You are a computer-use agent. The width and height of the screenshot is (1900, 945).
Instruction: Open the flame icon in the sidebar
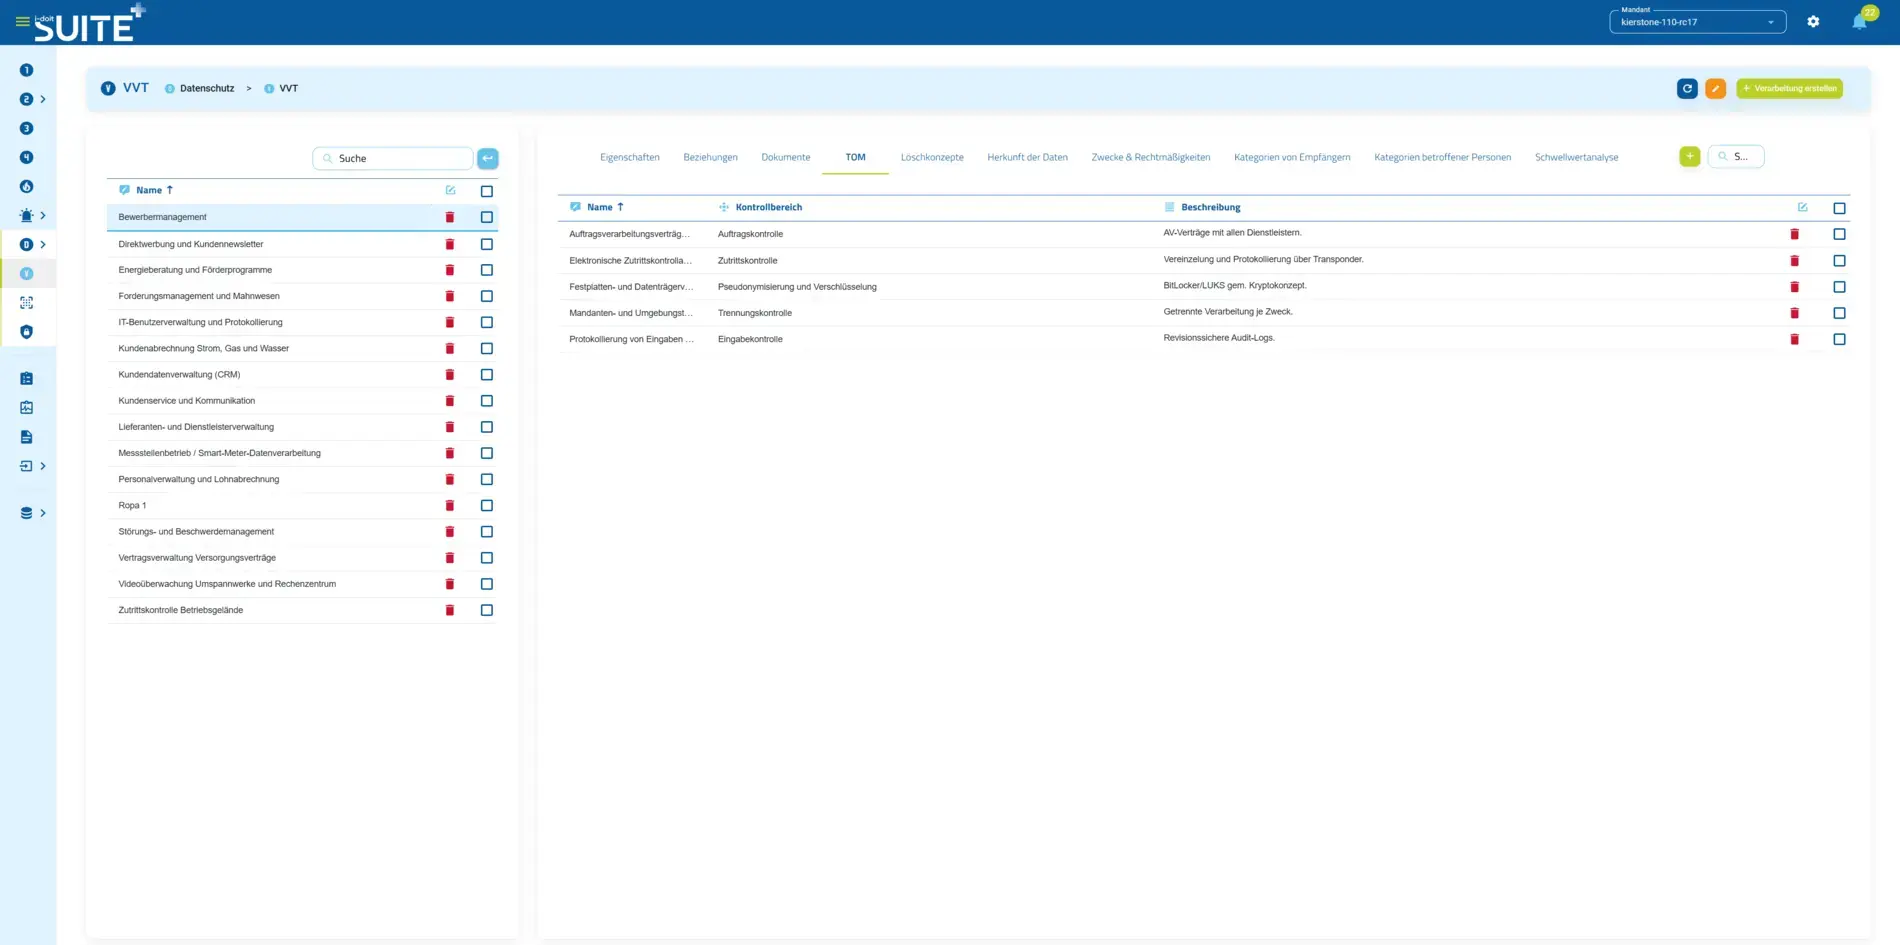point(27,186)
